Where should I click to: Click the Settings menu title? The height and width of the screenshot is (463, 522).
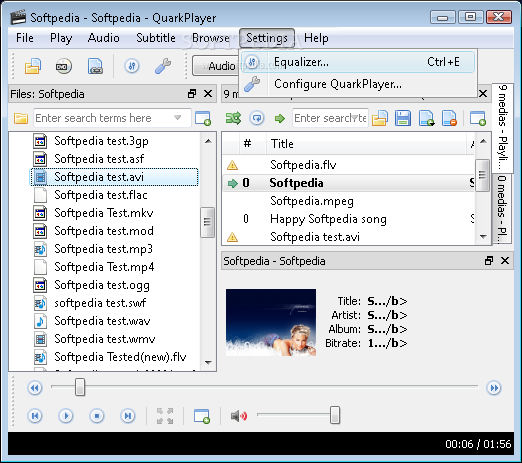click(x=267, y=38)
